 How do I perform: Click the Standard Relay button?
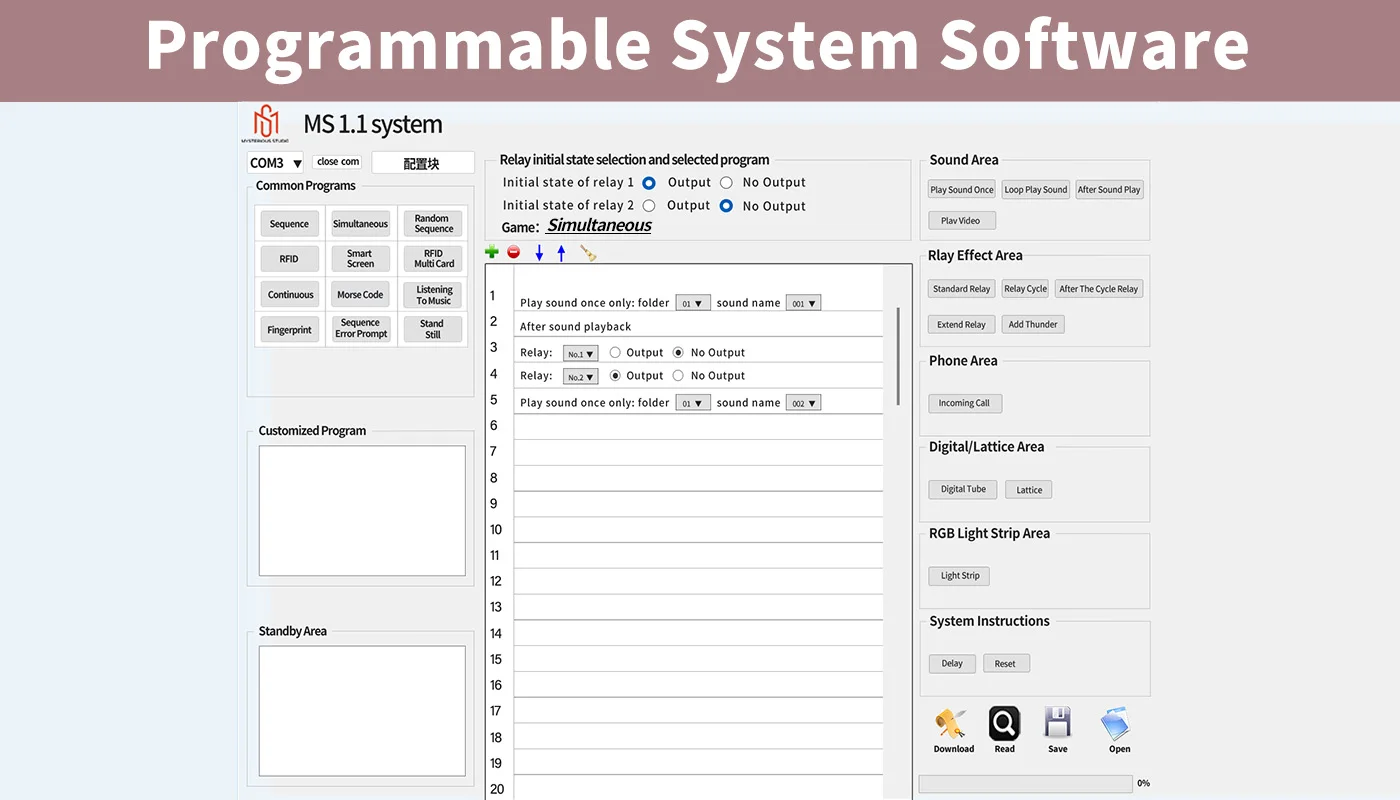(962, 289)
